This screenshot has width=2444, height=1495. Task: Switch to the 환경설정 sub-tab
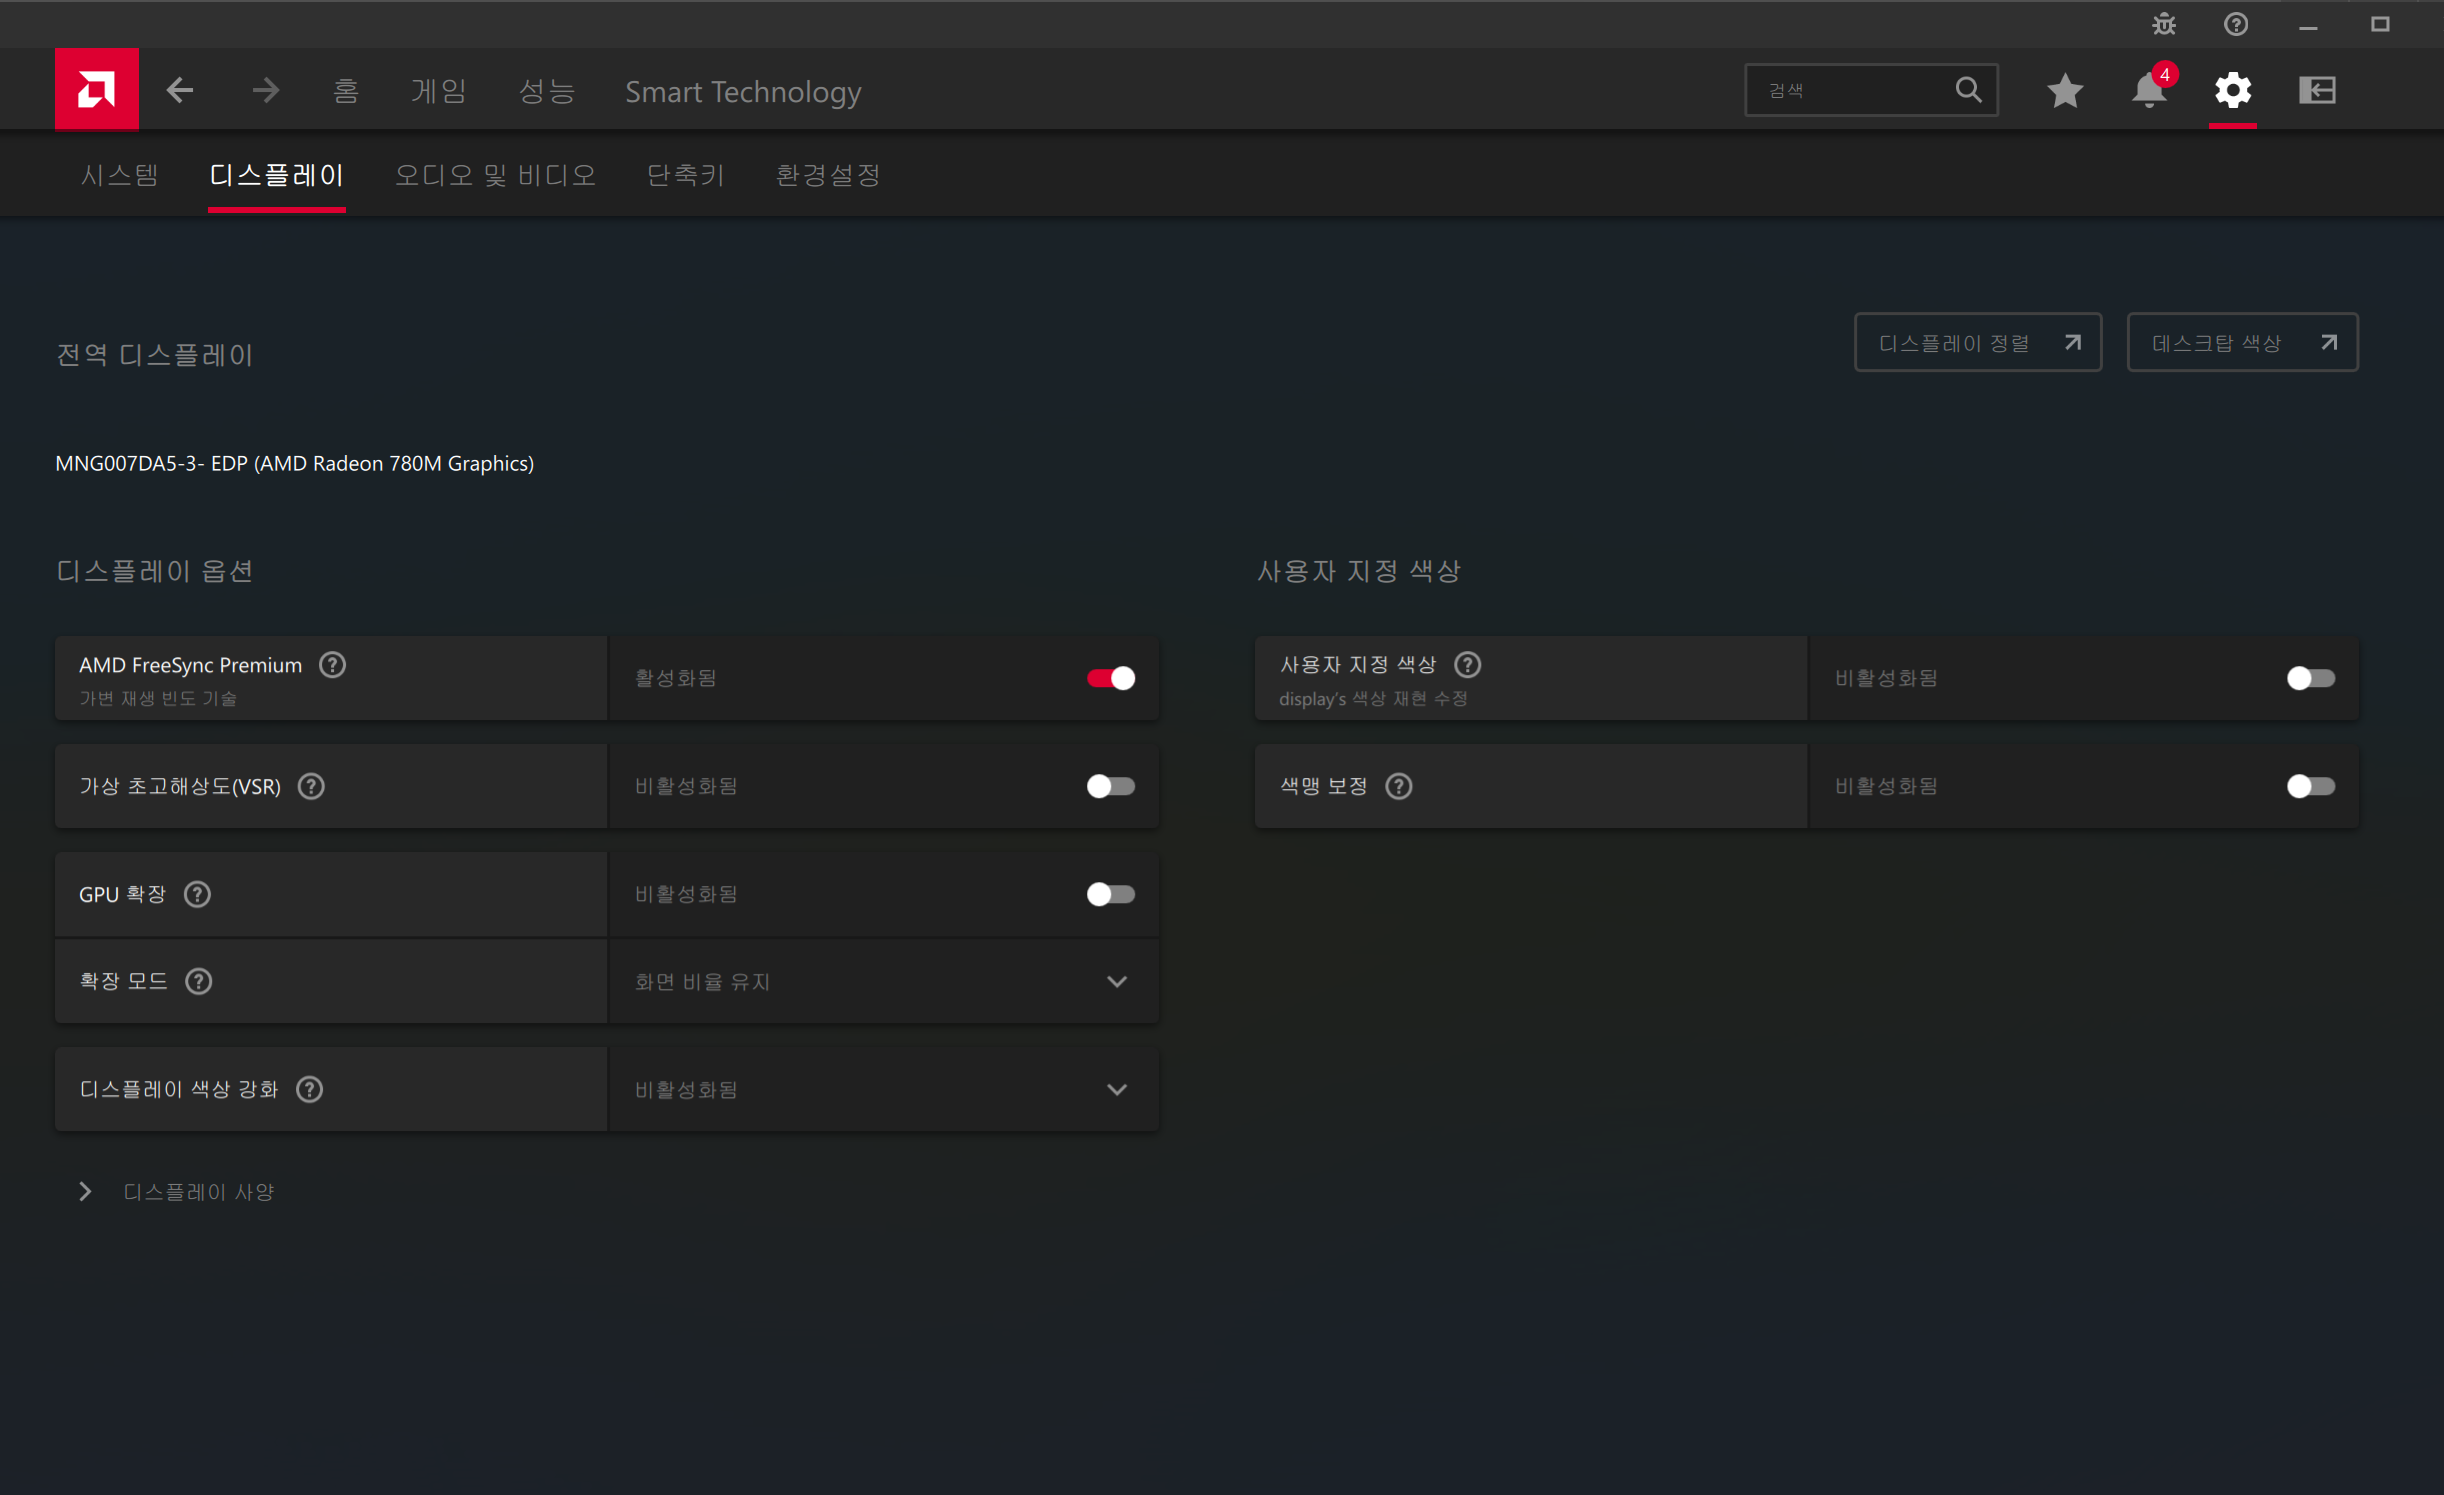tap(828, 175)
